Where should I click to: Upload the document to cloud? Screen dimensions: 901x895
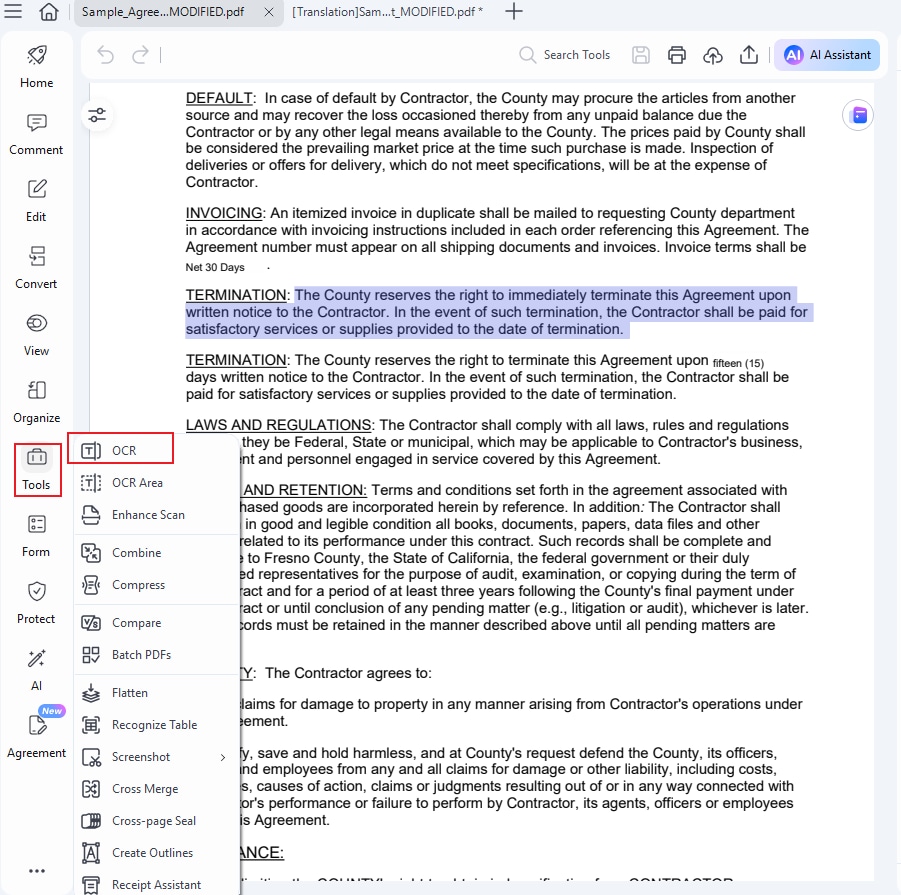click(x=713, y=55)
